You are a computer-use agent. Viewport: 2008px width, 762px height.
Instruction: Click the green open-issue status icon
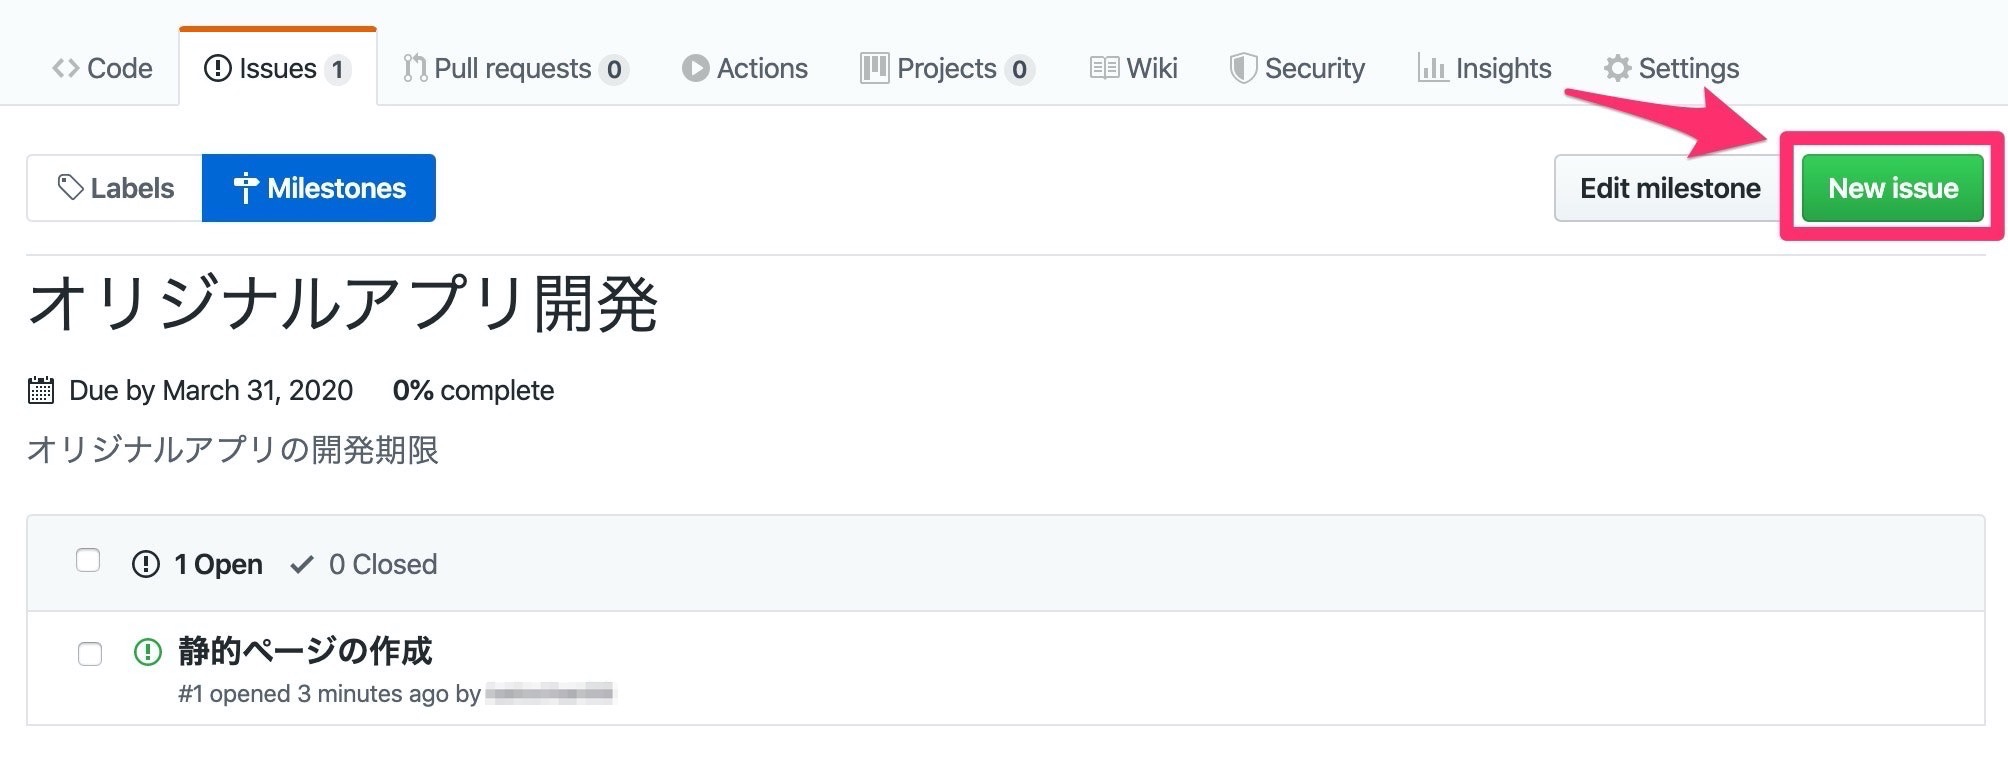pyautogui.click(x=147, y=651)
